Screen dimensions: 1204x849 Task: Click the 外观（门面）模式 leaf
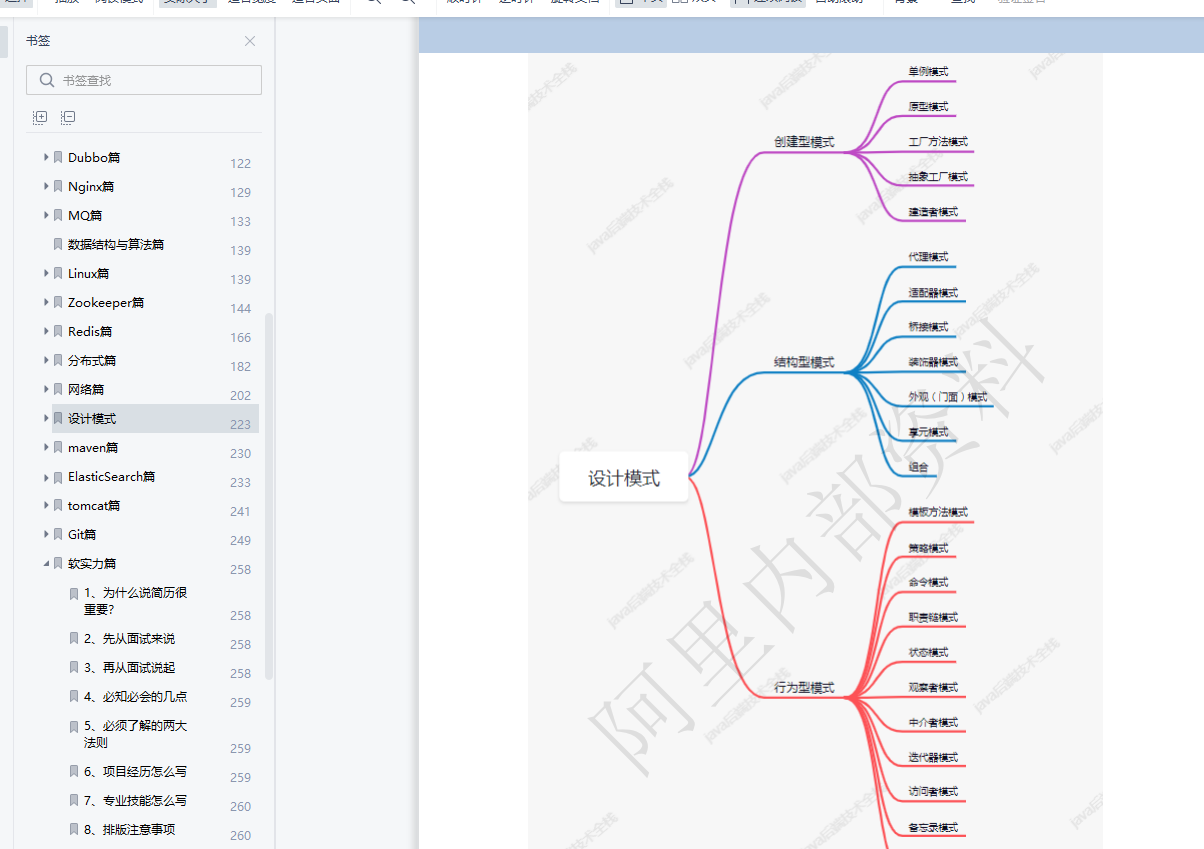click(x=947, y=397)
